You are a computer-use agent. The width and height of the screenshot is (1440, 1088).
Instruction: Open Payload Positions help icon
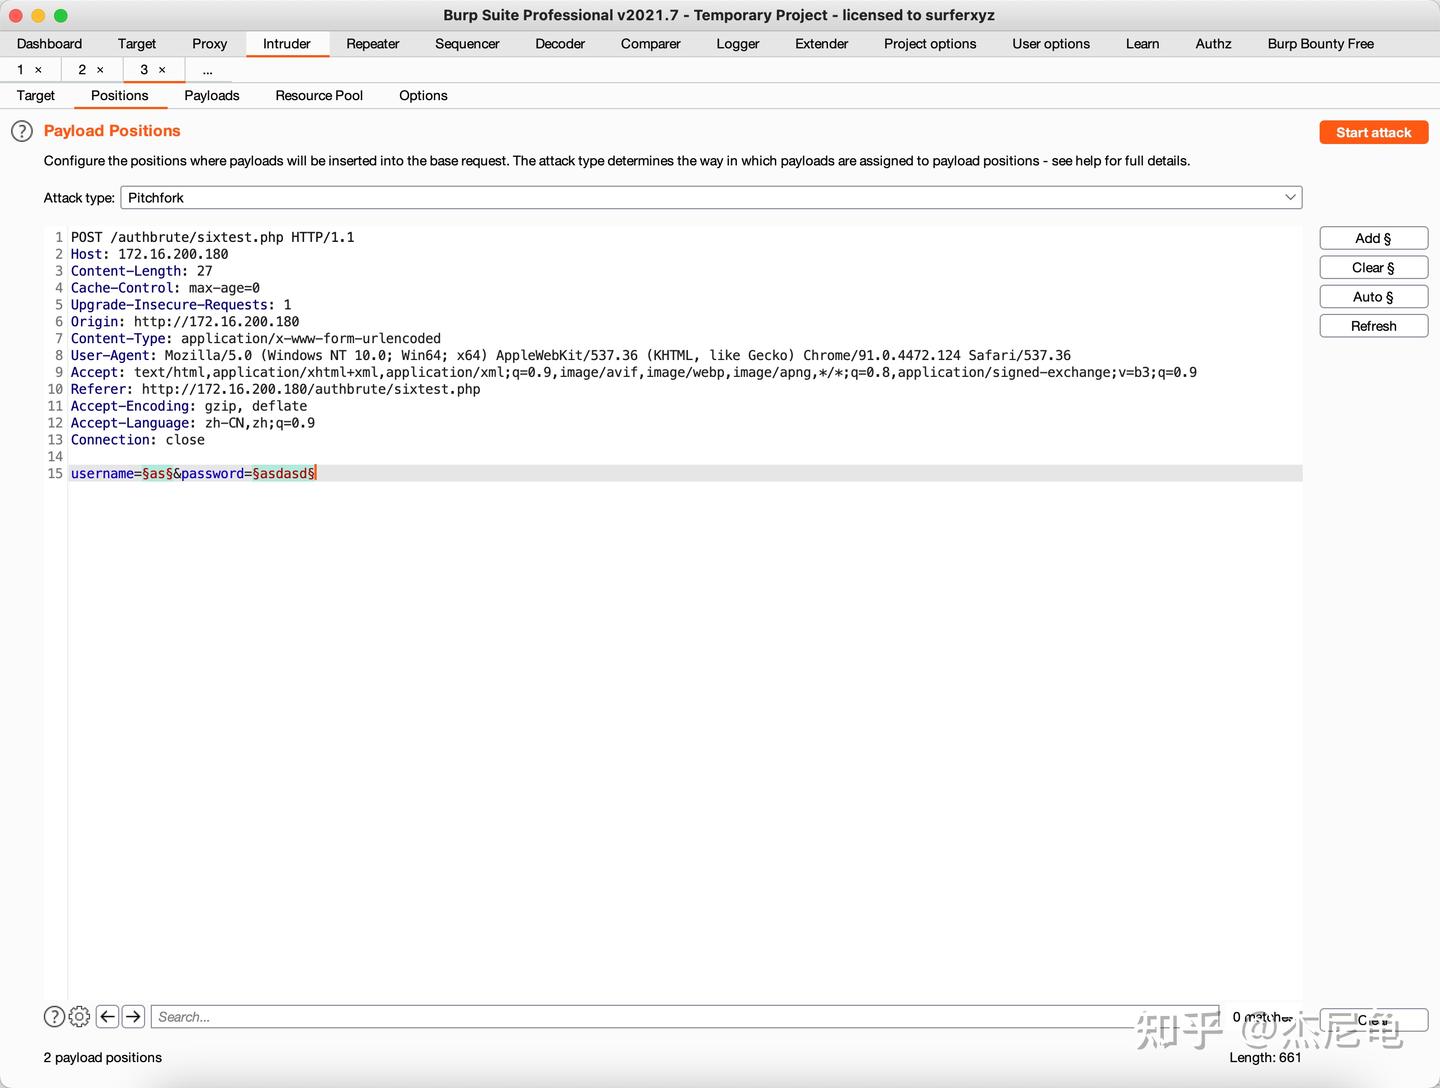pyautogui.click(x=22, y=131)
